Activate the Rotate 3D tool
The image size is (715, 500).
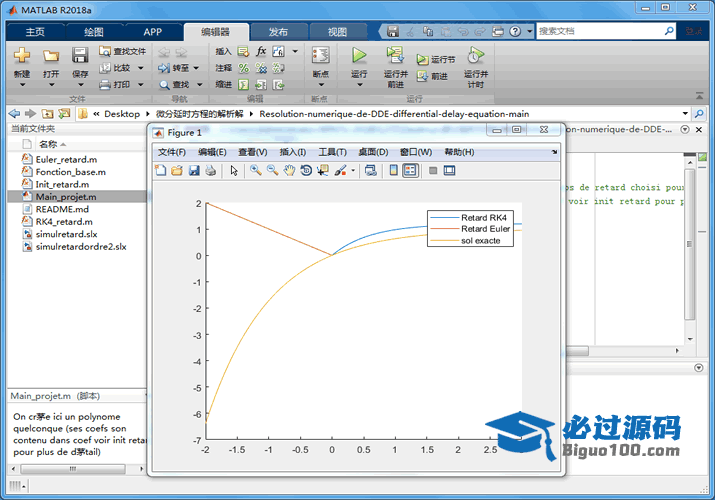306,171
